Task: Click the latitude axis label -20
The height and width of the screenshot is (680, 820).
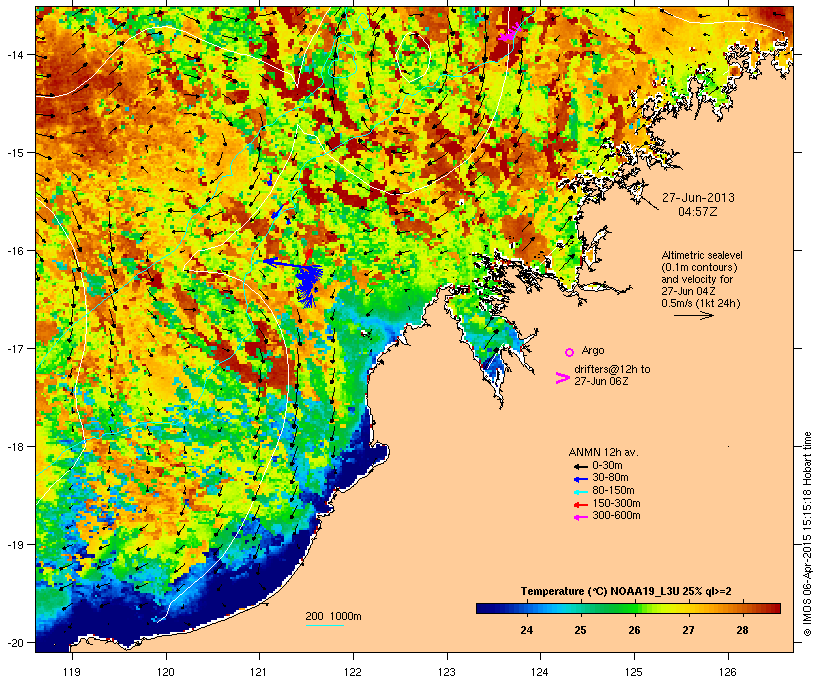Action: [x=15, y=642]
